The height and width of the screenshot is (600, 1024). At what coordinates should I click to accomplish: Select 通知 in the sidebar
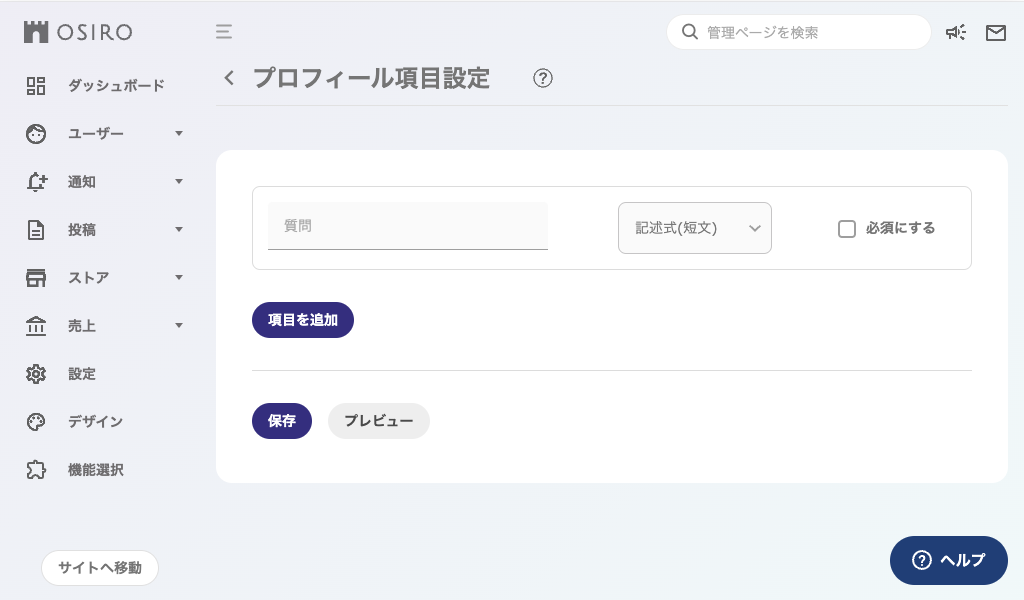(82, 182)
